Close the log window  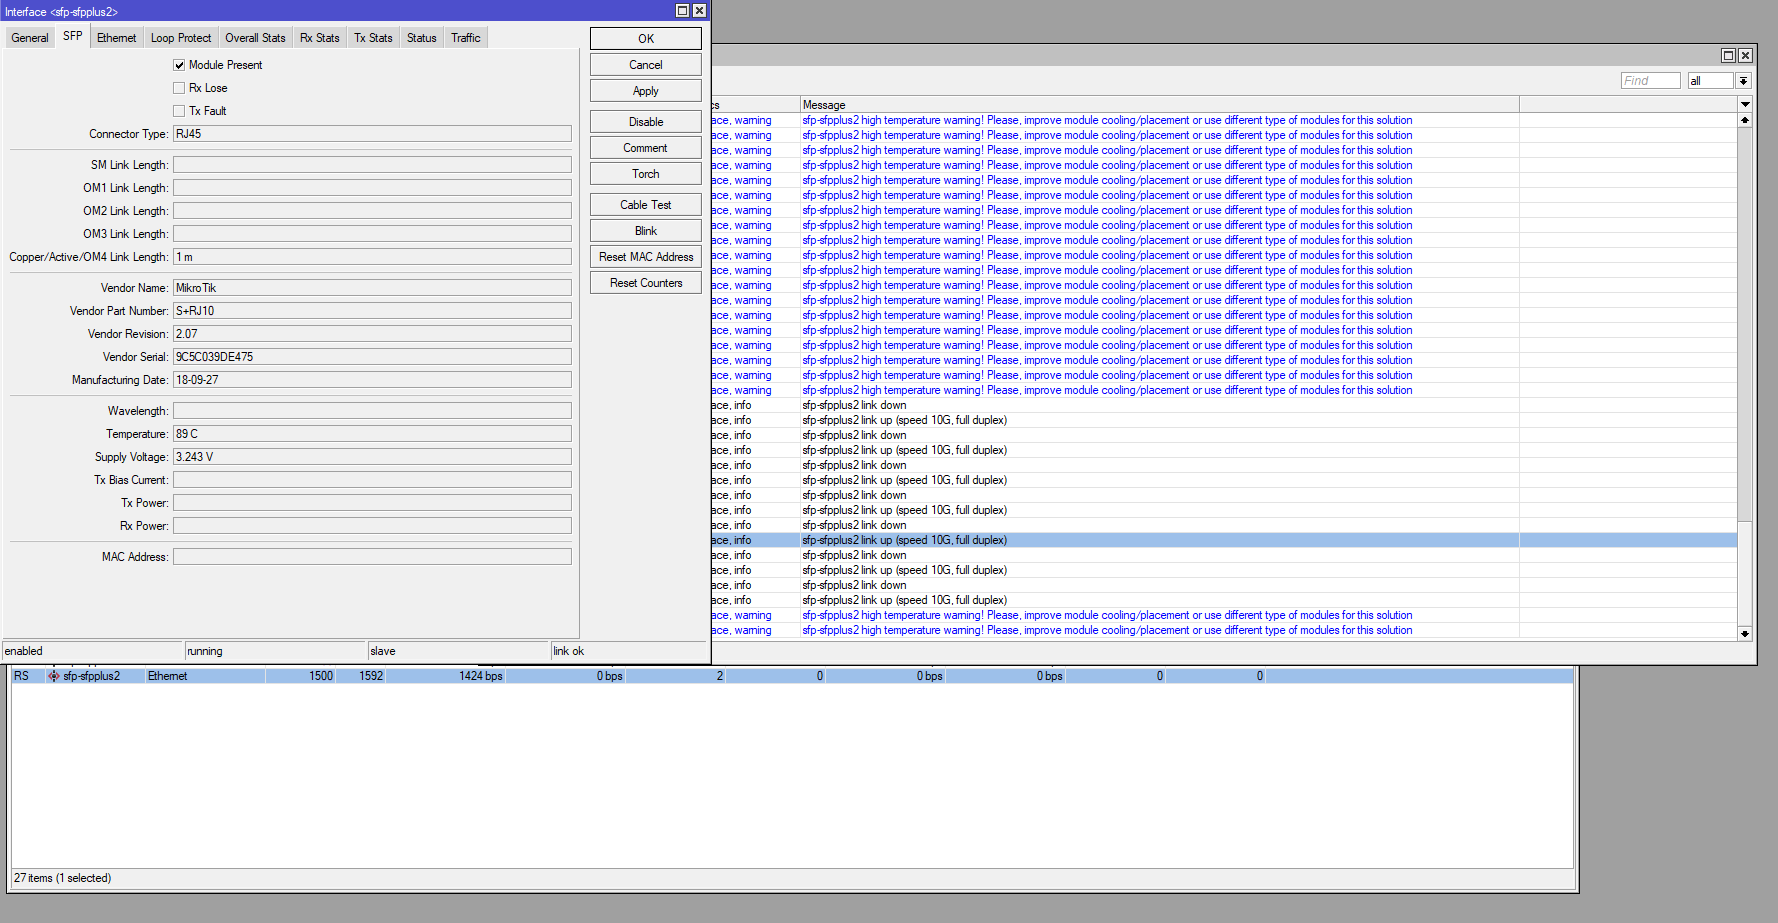[x=1745, y=56]
